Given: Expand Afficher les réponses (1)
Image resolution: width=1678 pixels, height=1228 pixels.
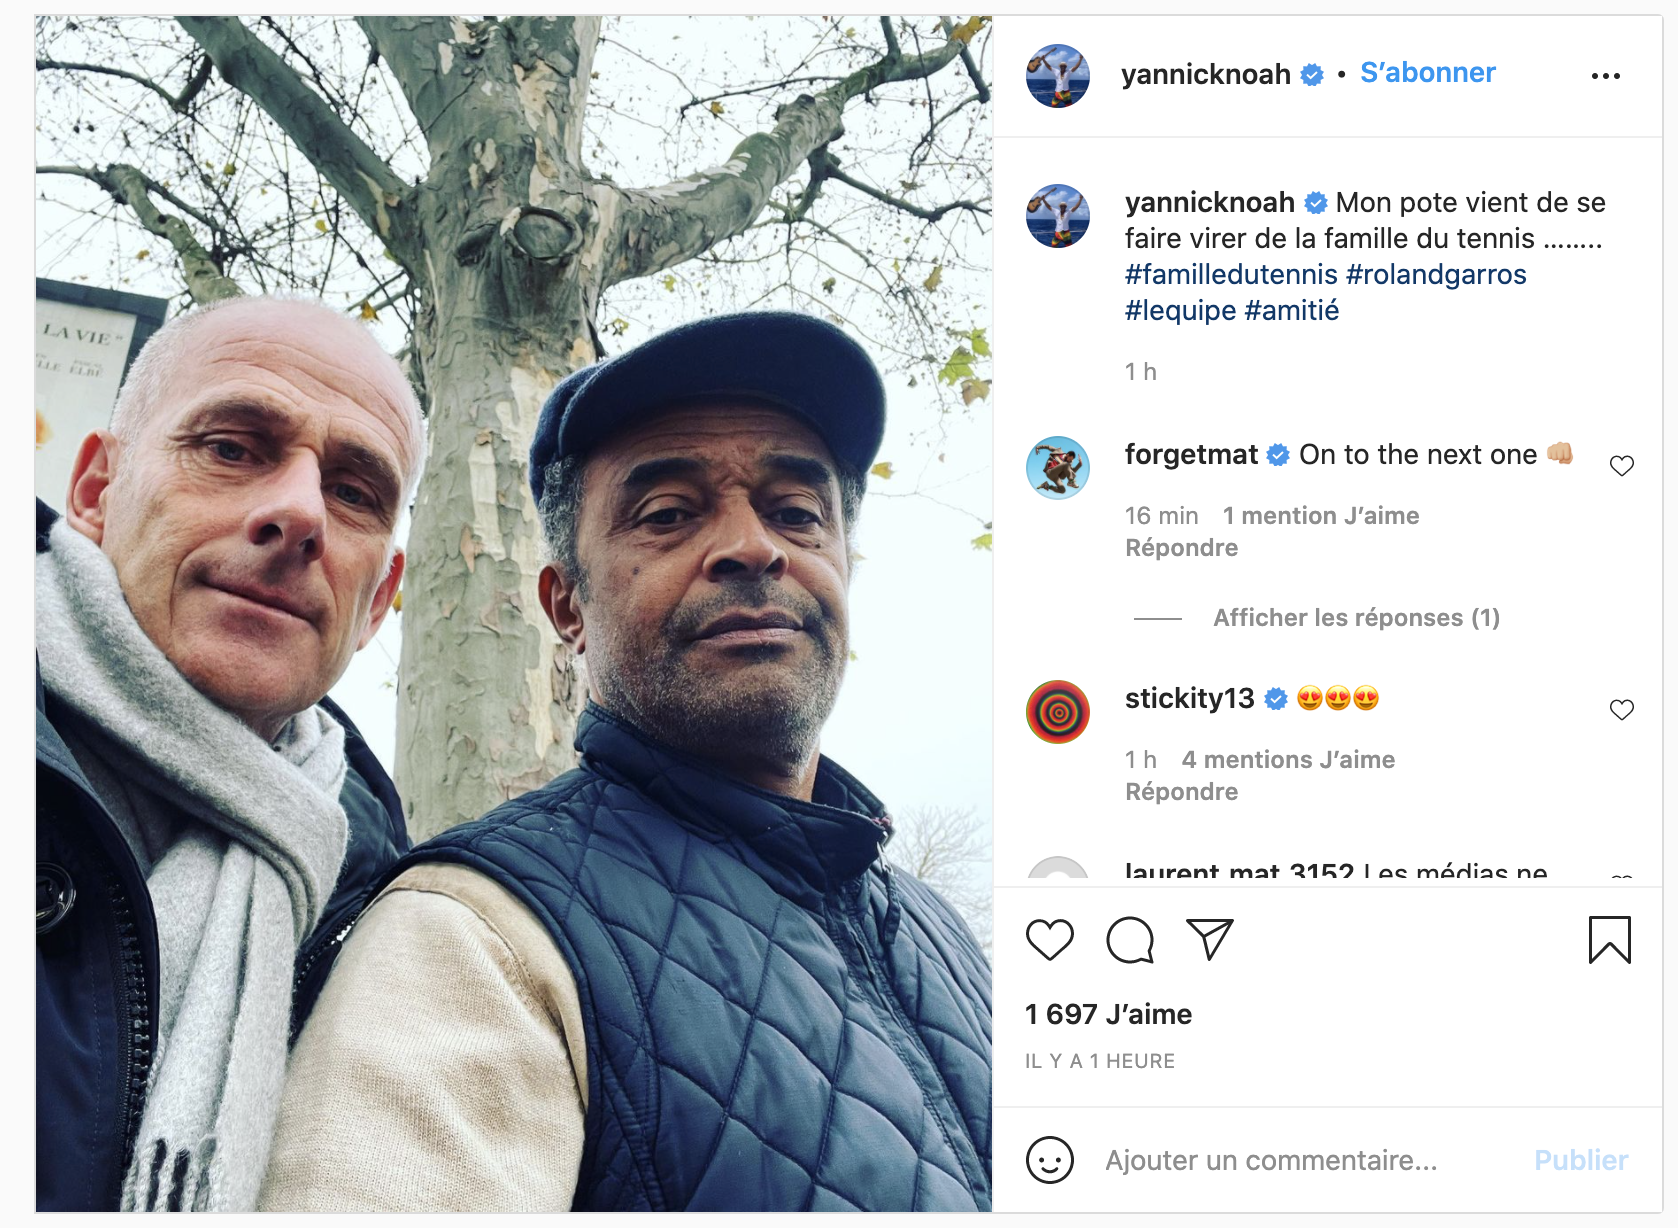Looking at the screenshot, I should [1356, 618].
